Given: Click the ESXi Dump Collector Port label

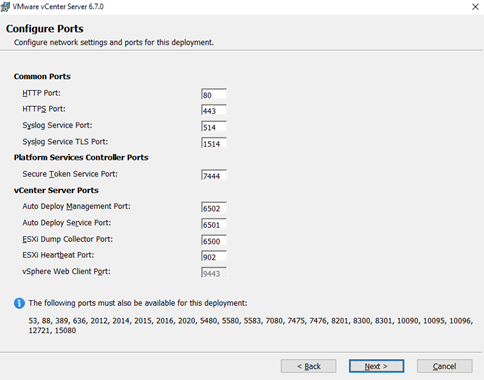Looking at the screenshot, I should pyautogui.click(x=68, y=239).
